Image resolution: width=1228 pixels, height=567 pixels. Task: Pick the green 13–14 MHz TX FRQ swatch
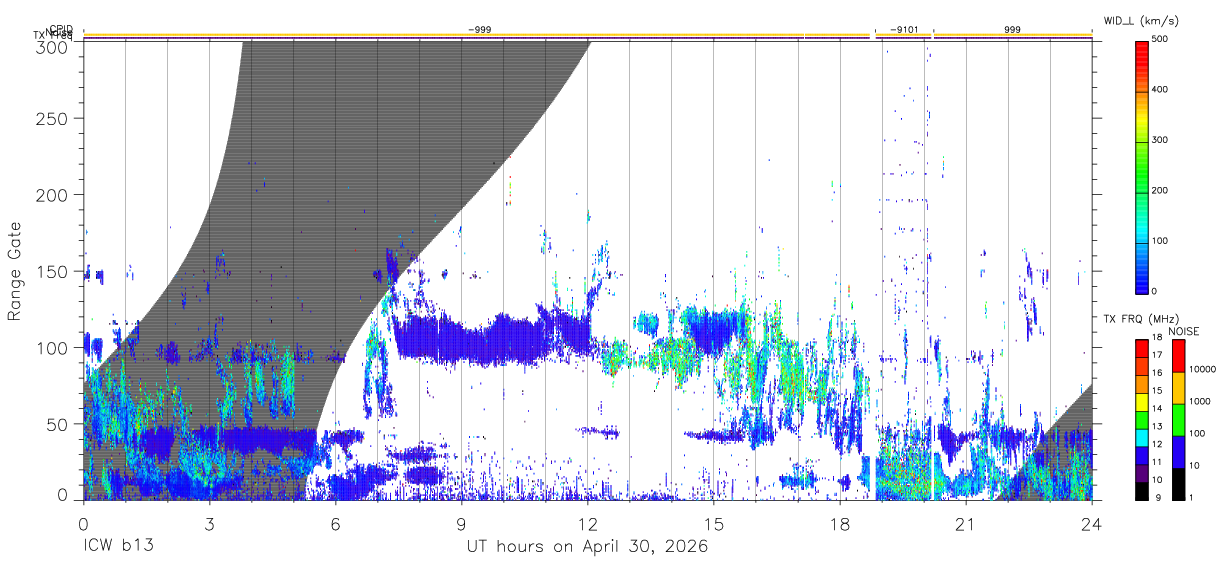point(1142,419)
